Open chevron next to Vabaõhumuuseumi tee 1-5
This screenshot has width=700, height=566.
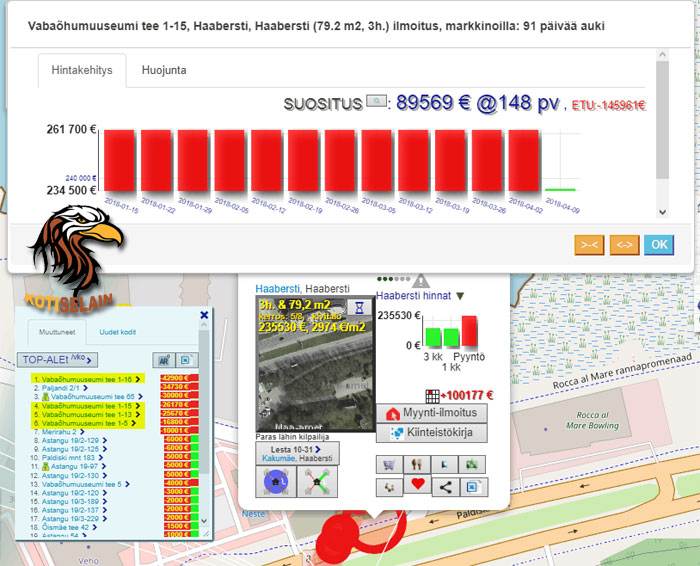[133, 423]
